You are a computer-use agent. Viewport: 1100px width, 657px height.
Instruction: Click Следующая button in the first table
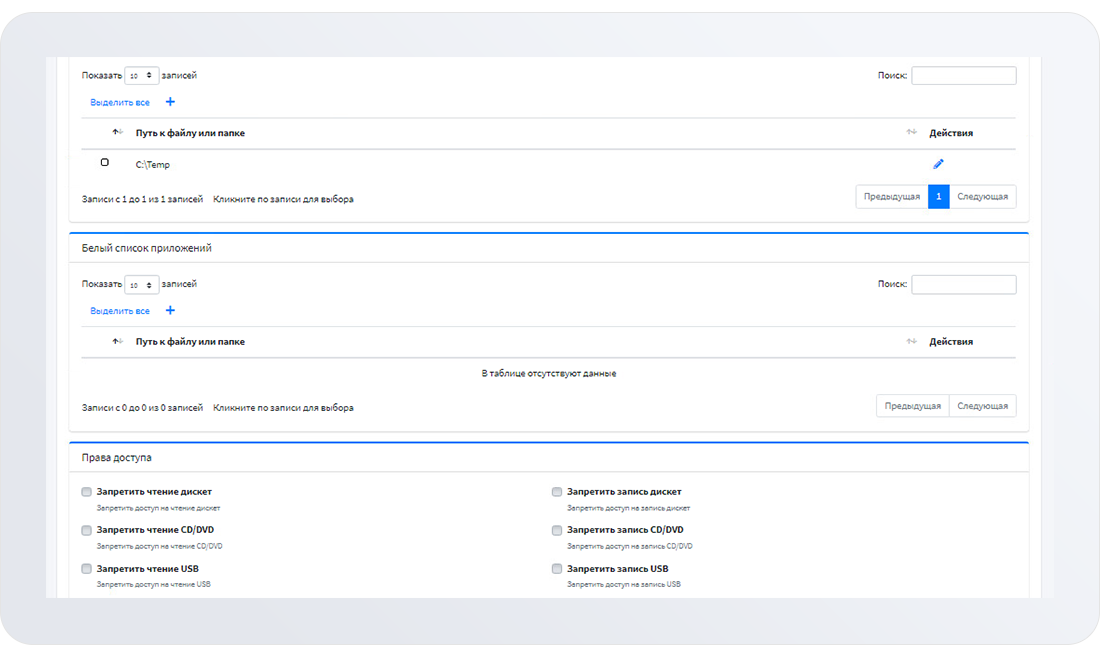pos(983,197)
